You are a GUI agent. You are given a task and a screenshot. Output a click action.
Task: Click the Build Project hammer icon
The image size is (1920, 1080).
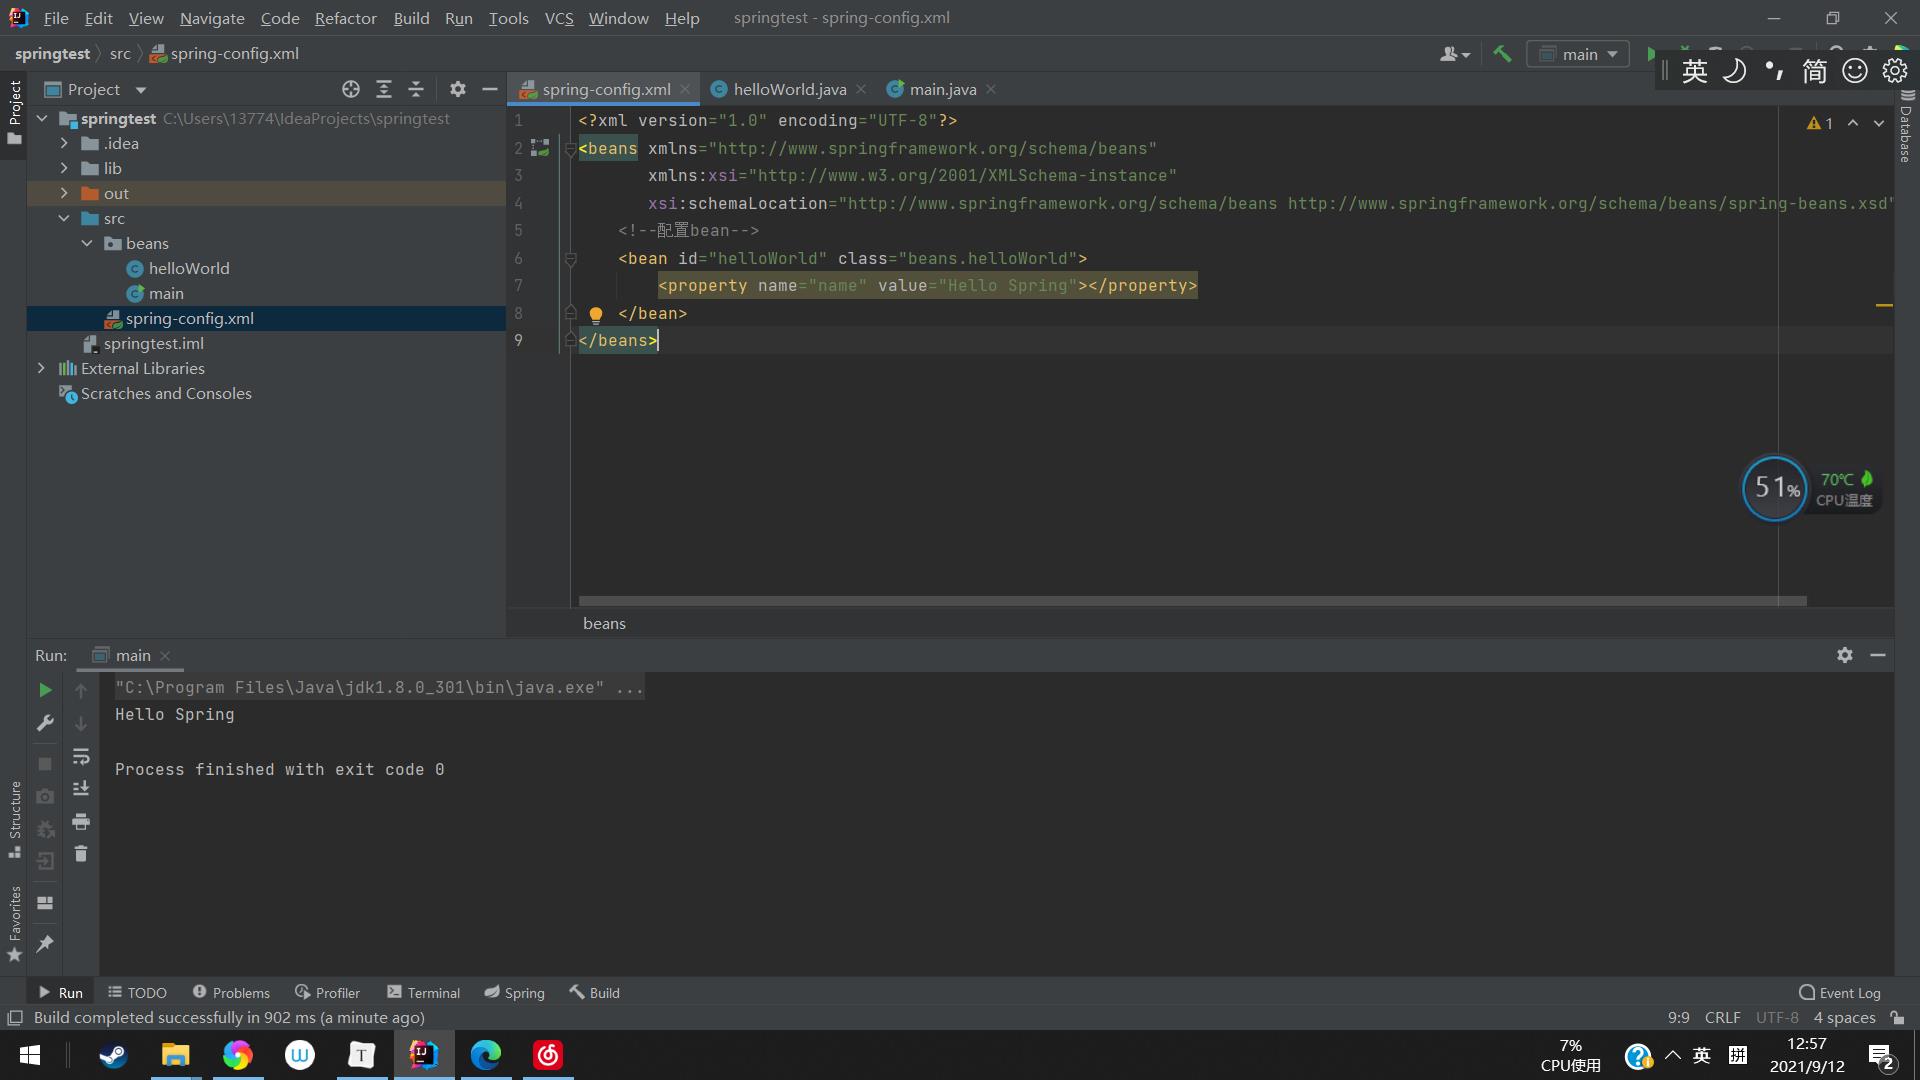(1502, 54)
